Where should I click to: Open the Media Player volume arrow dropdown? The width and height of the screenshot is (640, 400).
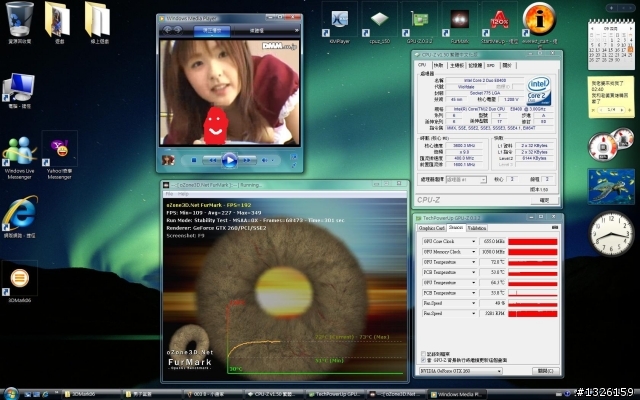[x=273, y=160]
